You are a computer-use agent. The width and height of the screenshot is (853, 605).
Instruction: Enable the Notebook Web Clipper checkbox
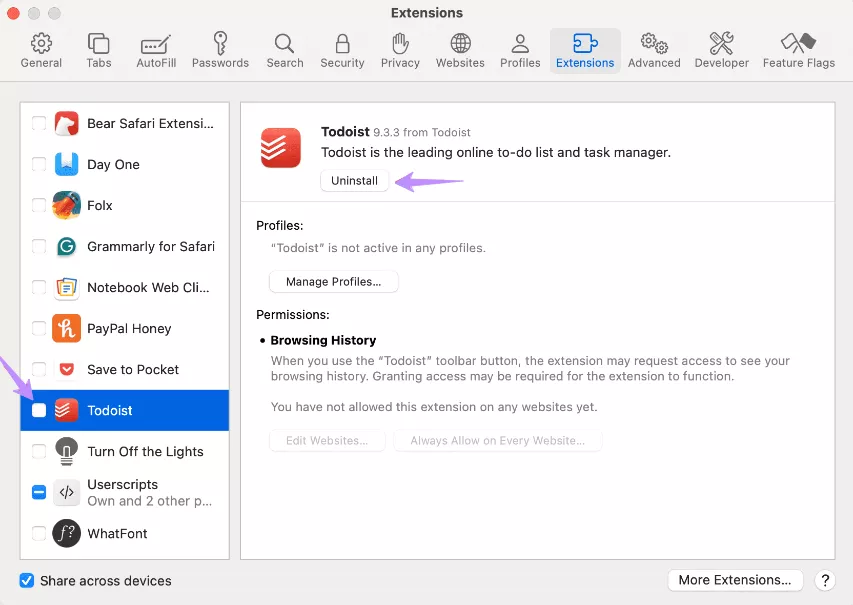point(39,287)
